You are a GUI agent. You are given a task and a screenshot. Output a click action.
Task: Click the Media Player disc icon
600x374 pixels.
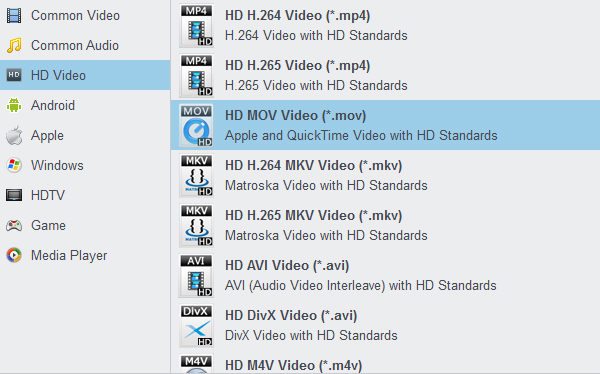pyautogui.click(x=14, y=255)
